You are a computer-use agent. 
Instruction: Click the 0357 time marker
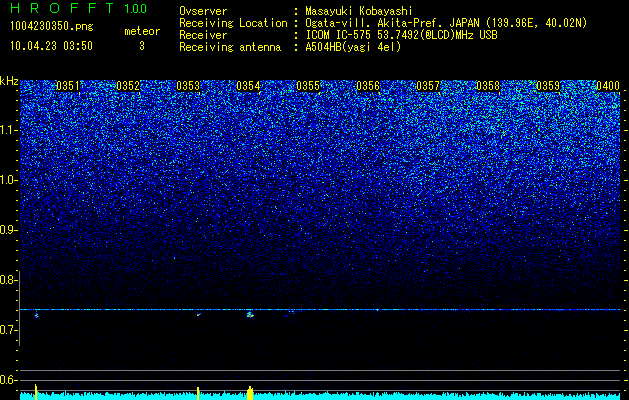(x=428, y=86)
